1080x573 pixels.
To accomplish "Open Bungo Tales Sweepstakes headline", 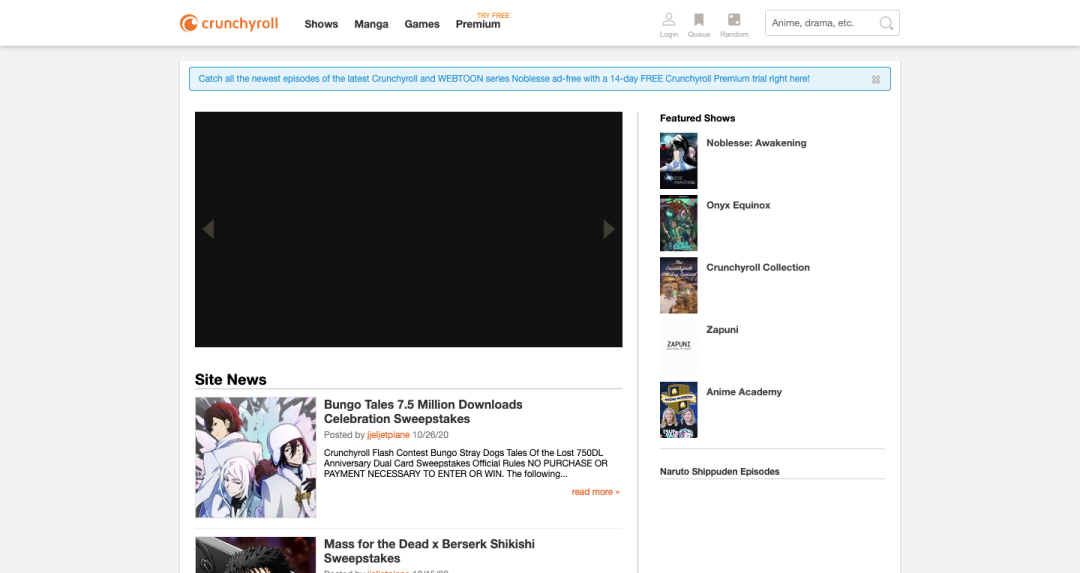I will [x=423, y=412].
